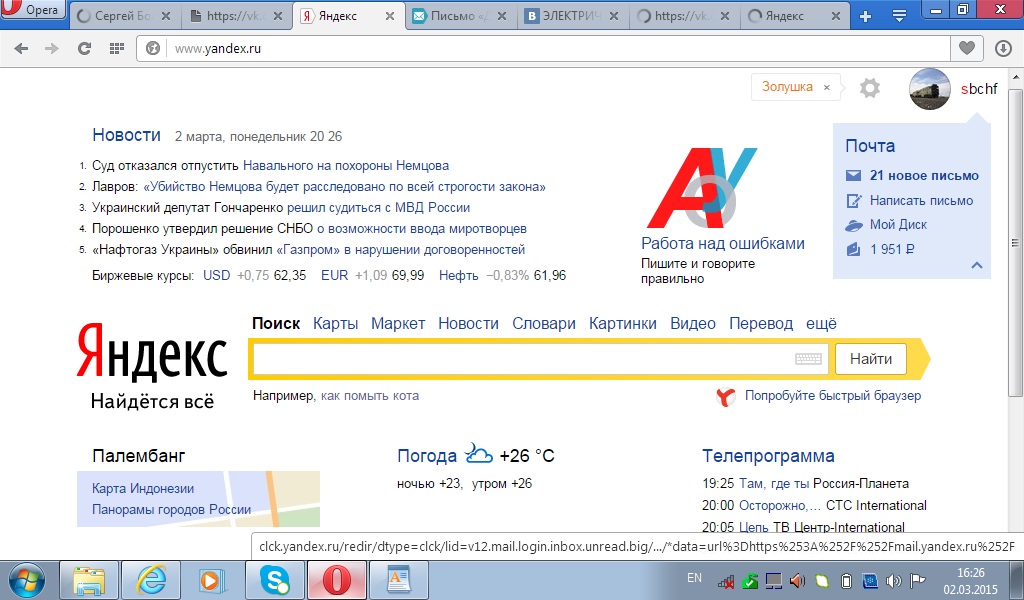The width and height of the screenshot is (1024, 600).
Task: Click the heart bookmark icon in address bar
Action: point(966,48)
